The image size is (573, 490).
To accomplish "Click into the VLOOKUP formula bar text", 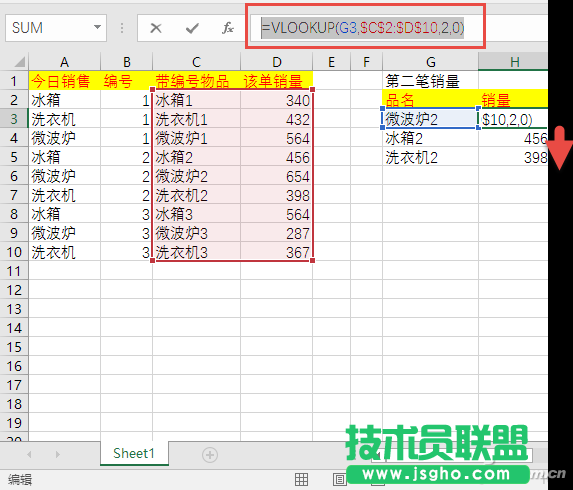I will [x=363, y=28].
